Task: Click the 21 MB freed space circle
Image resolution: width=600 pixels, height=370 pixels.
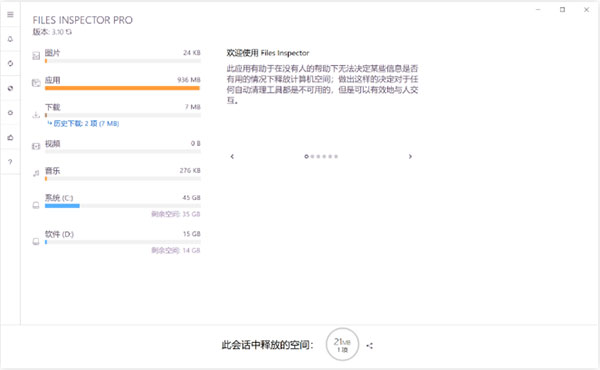Action: coord(342,344)
